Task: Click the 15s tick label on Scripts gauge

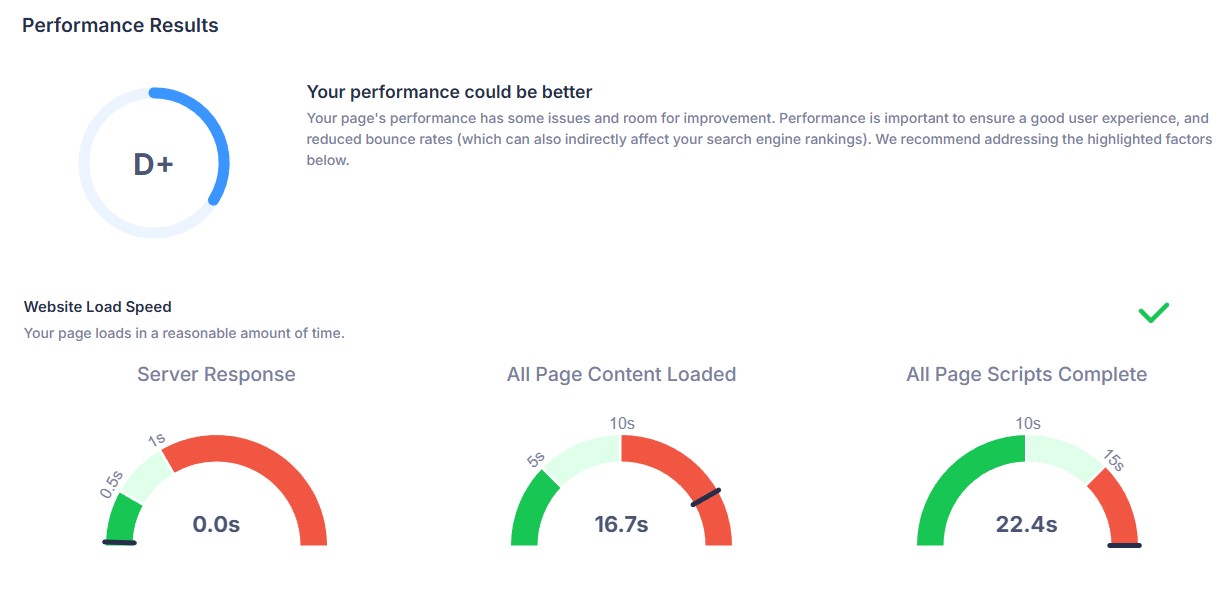Action: click(1114, 461)
